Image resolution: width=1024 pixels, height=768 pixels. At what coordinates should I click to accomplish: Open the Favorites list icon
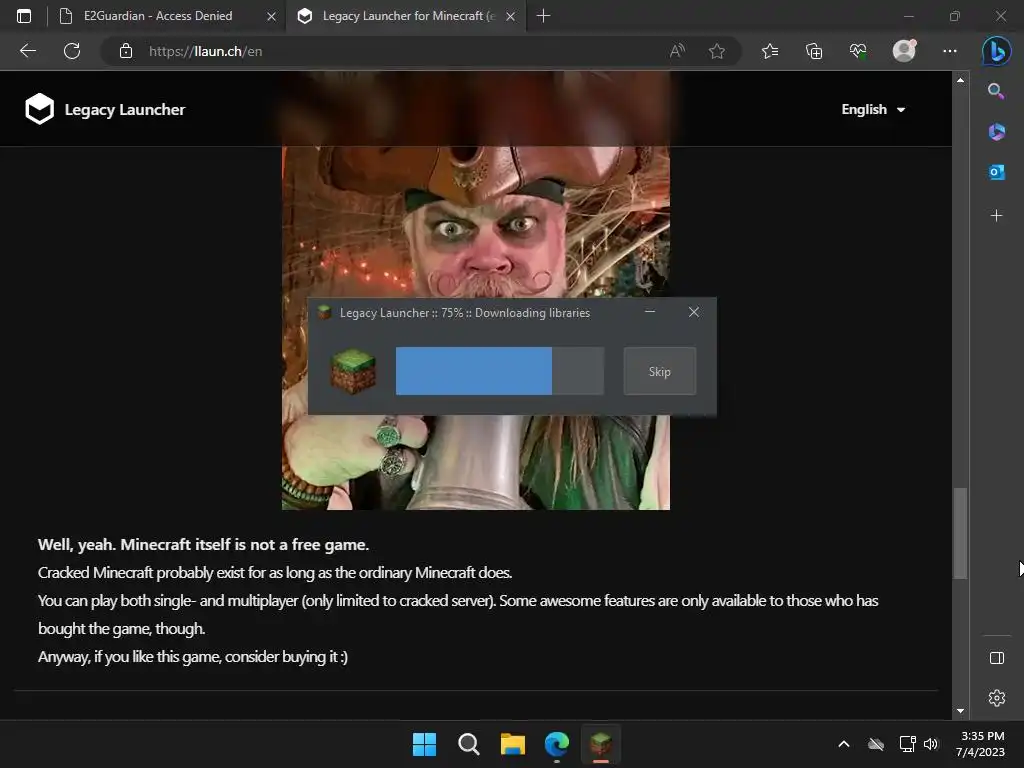[770, 51]
